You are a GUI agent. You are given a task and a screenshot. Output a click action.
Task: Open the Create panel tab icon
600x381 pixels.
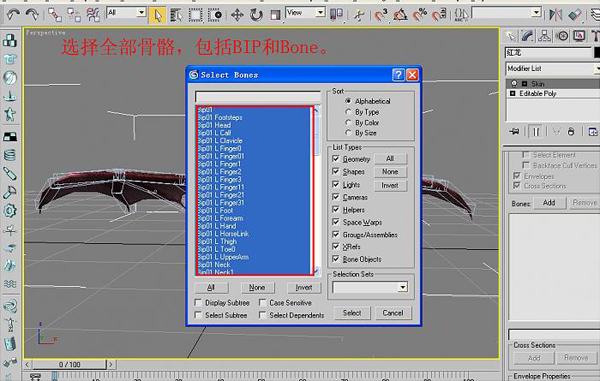click(510, 36)
